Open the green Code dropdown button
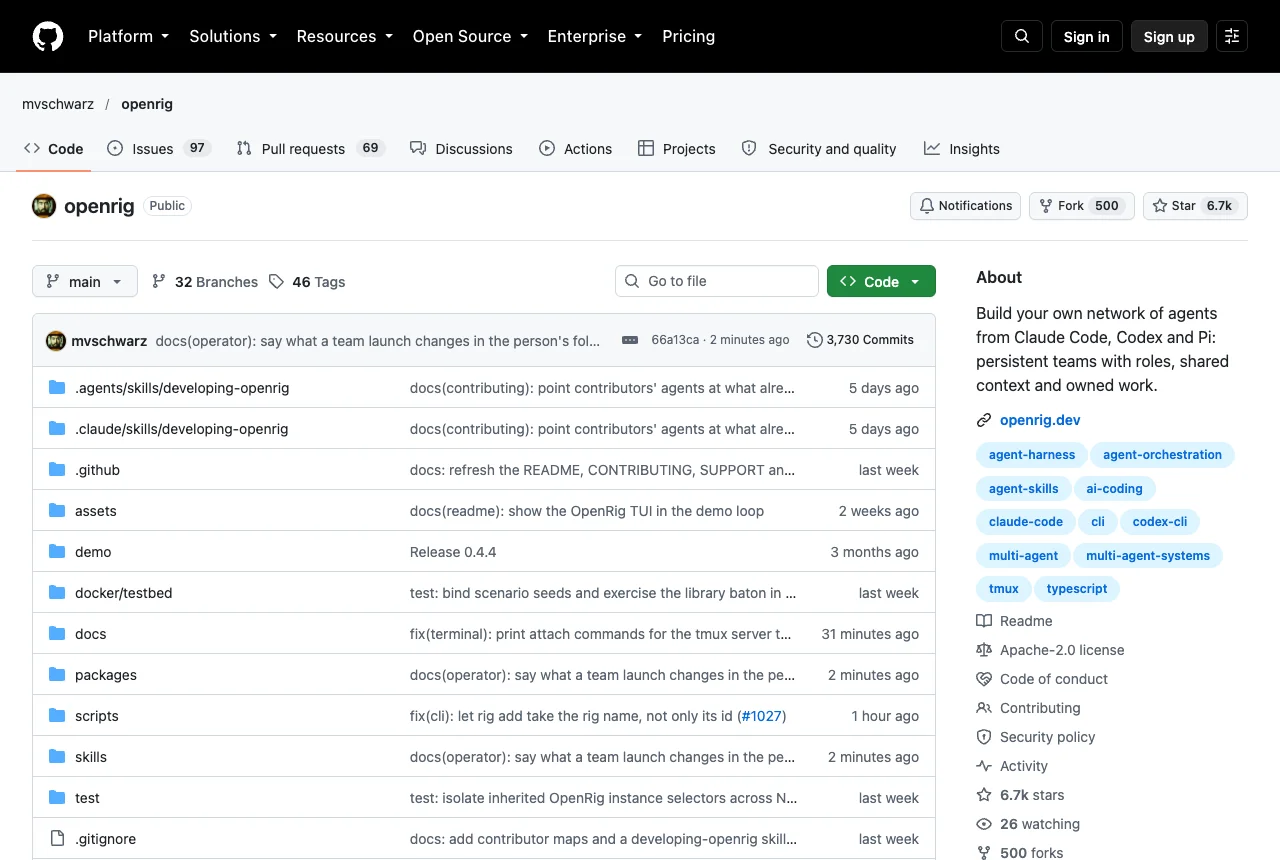This screenshot has height=860, width=1280. [x=881, y=282]
